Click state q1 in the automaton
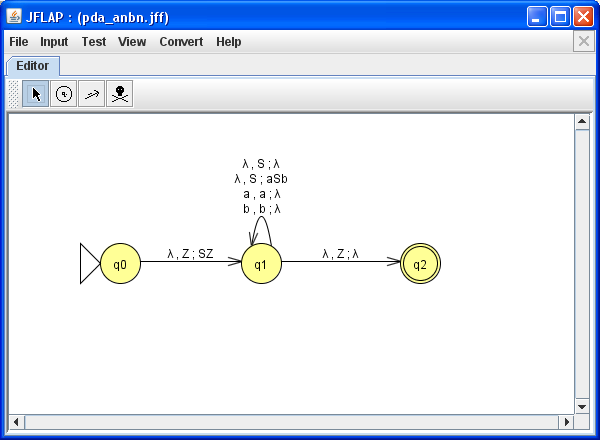The image size is (600, 440). click(x=261, y=264)
